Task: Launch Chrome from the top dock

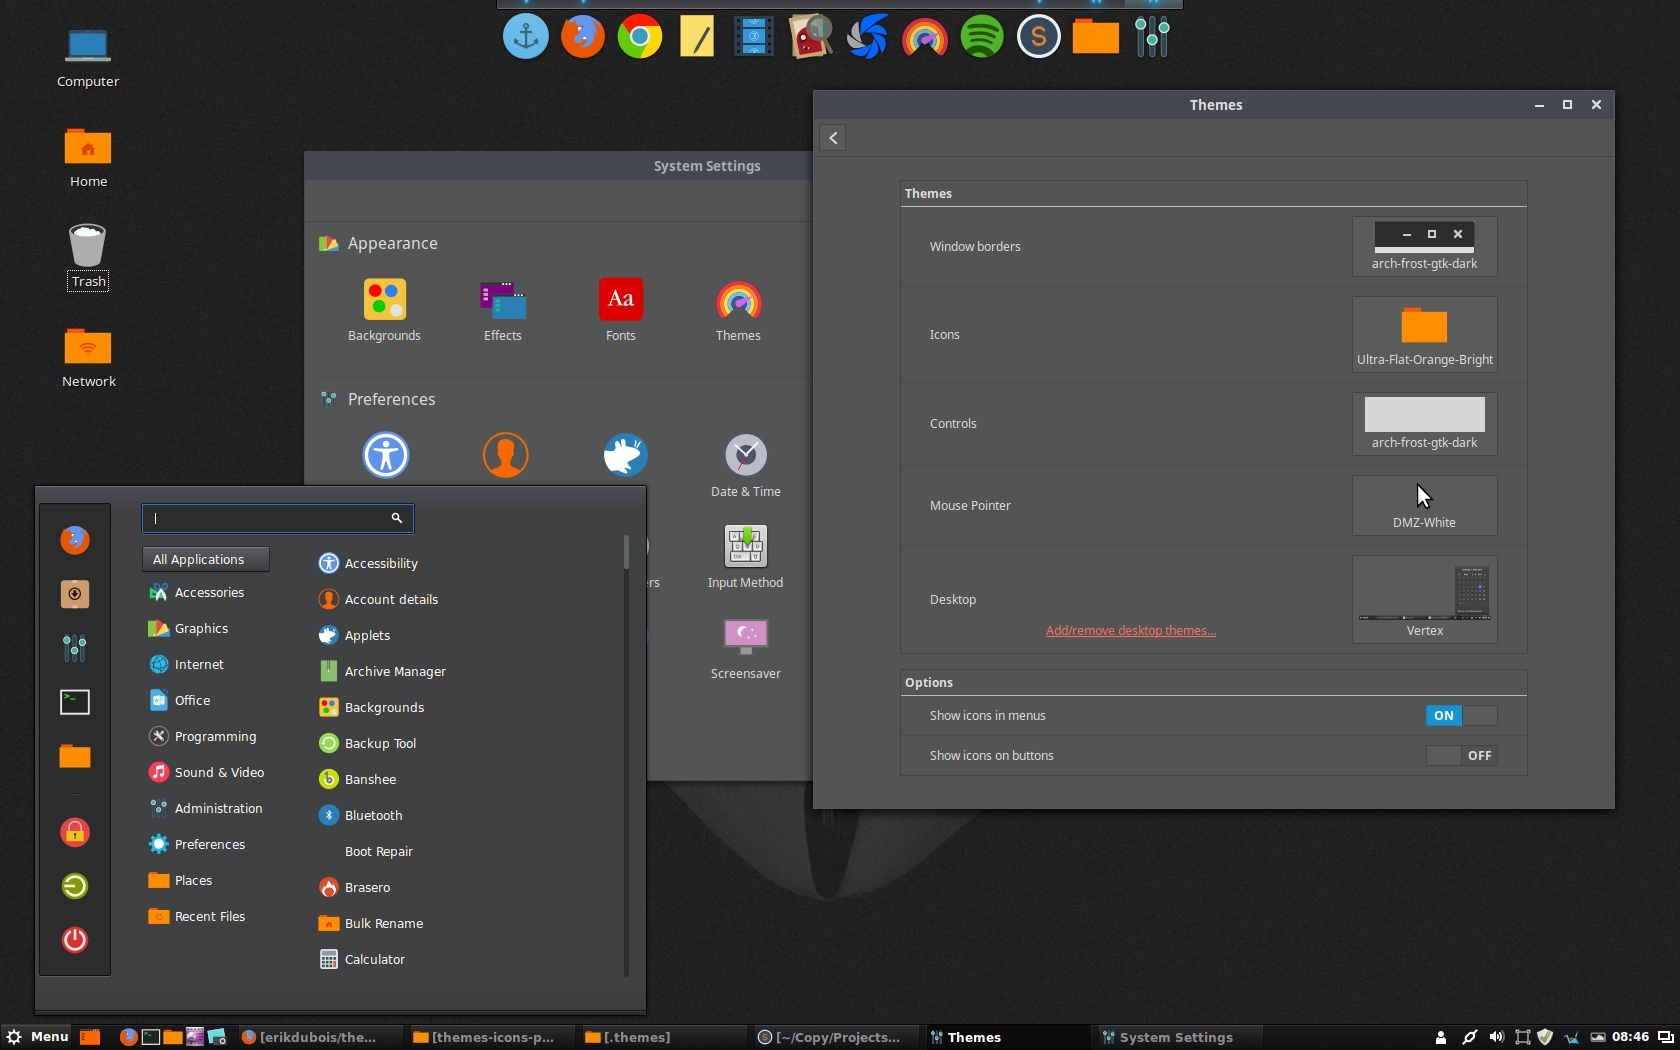Action: [640, 38]
